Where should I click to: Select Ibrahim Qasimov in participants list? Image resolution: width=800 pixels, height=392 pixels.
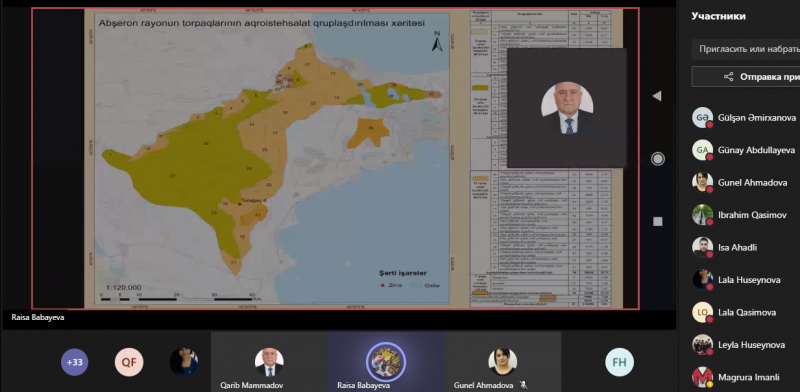746,215
